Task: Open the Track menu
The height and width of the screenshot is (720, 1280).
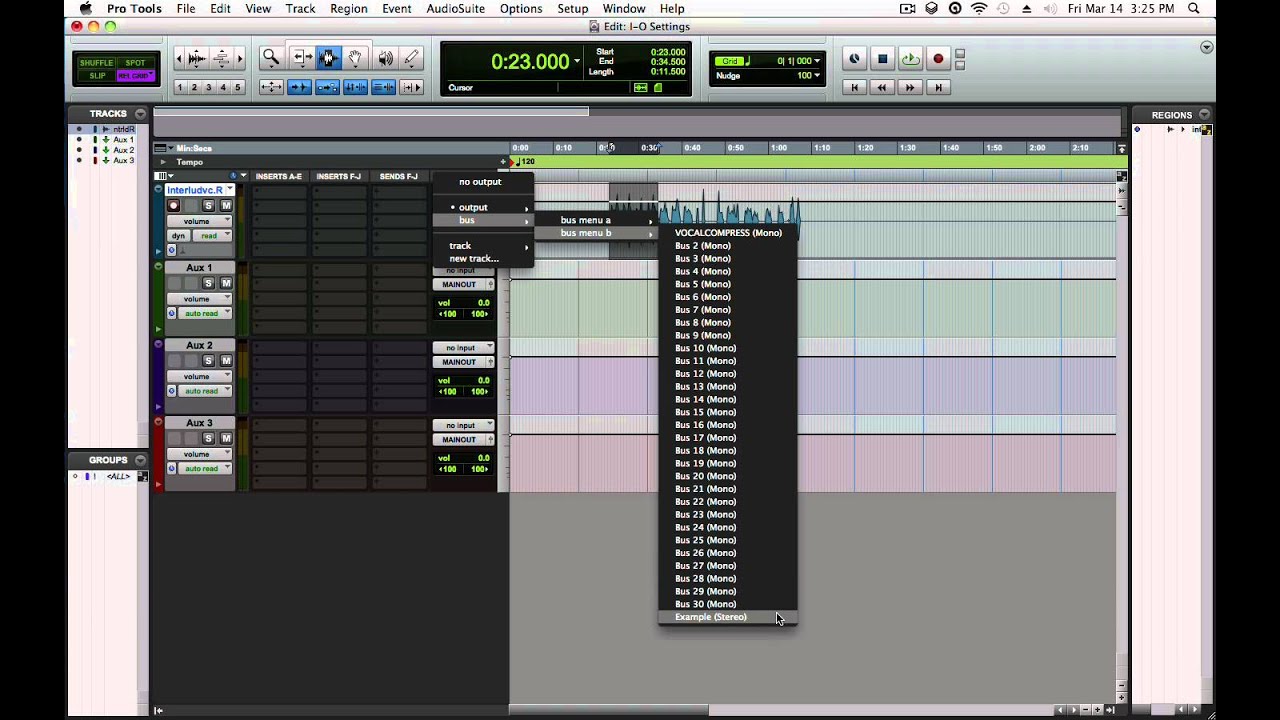Action: [300, 9]
